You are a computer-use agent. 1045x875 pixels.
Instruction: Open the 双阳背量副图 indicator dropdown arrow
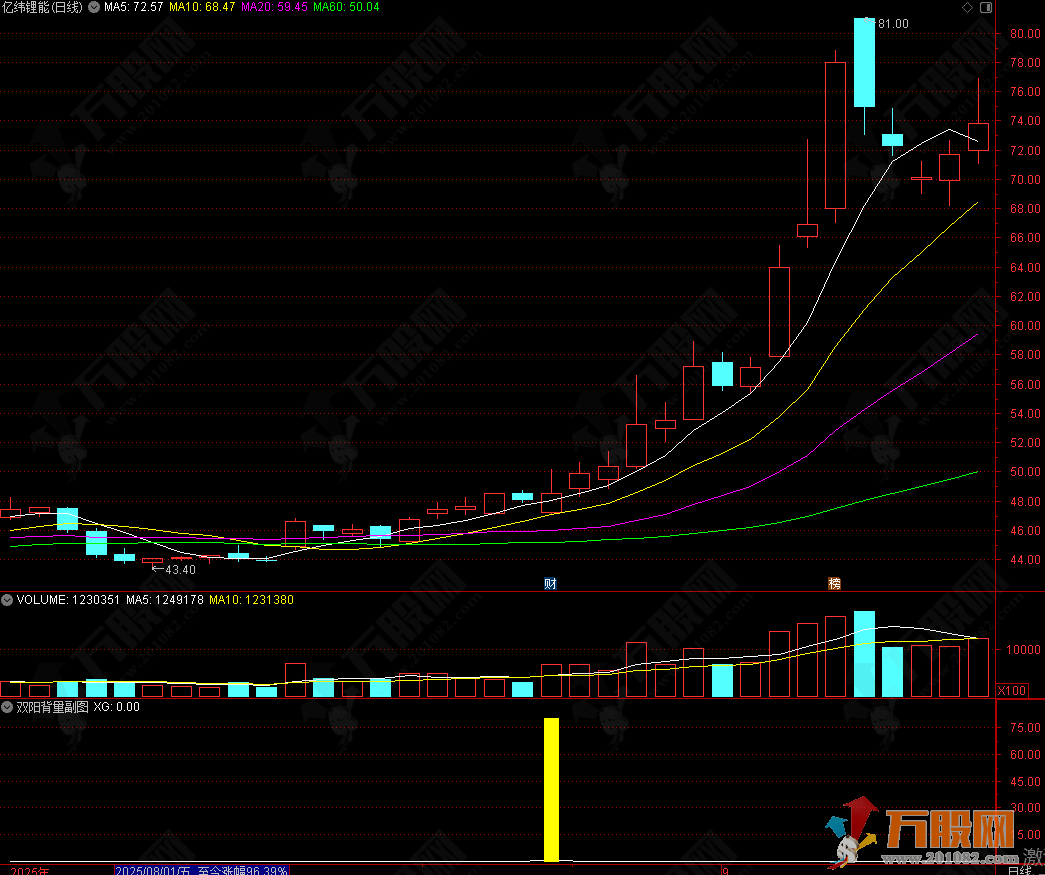(x=7, y=706)
